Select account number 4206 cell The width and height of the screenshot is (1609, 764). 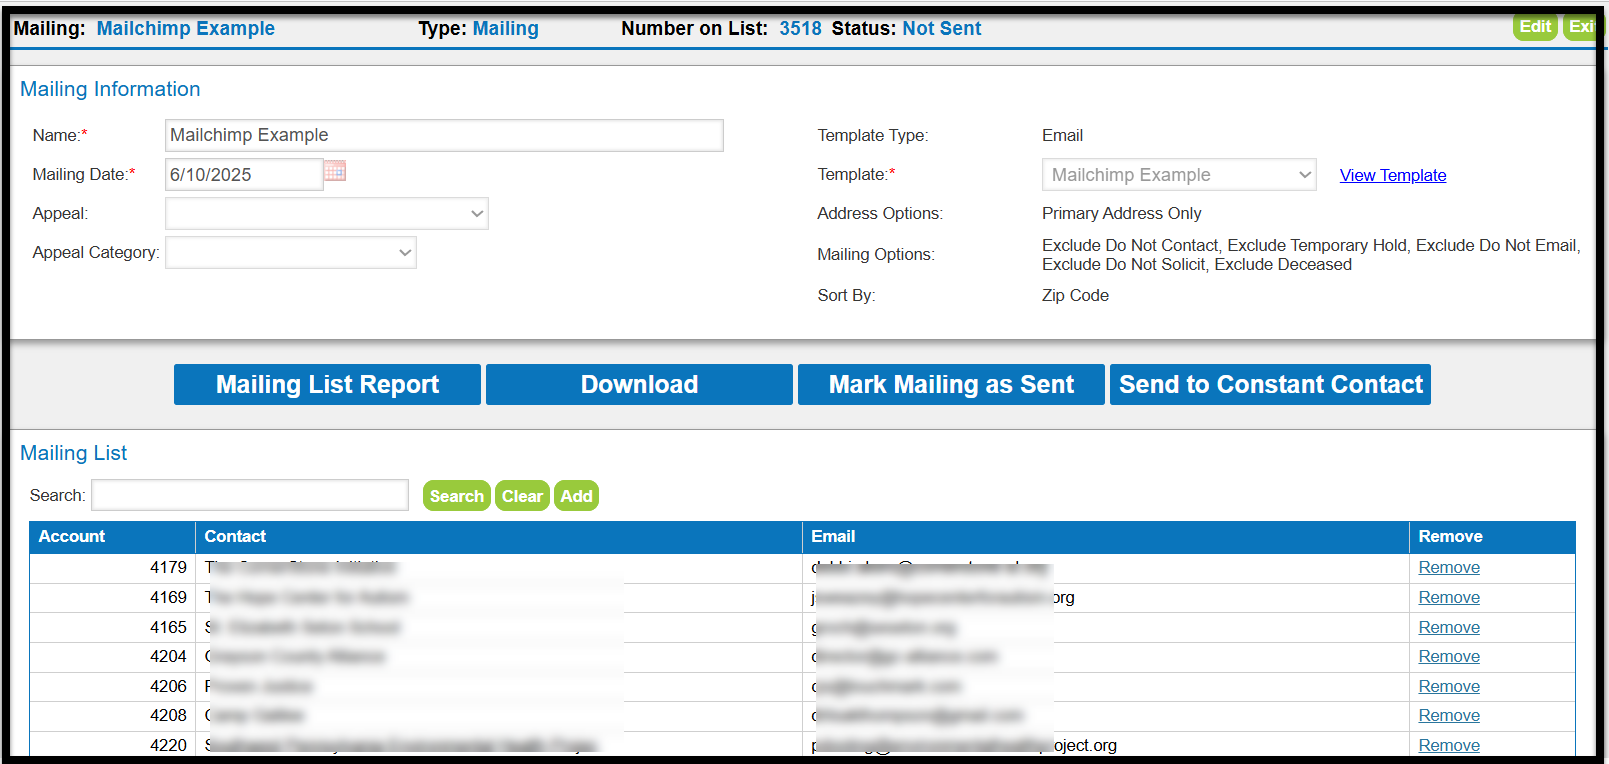[112, 687]
